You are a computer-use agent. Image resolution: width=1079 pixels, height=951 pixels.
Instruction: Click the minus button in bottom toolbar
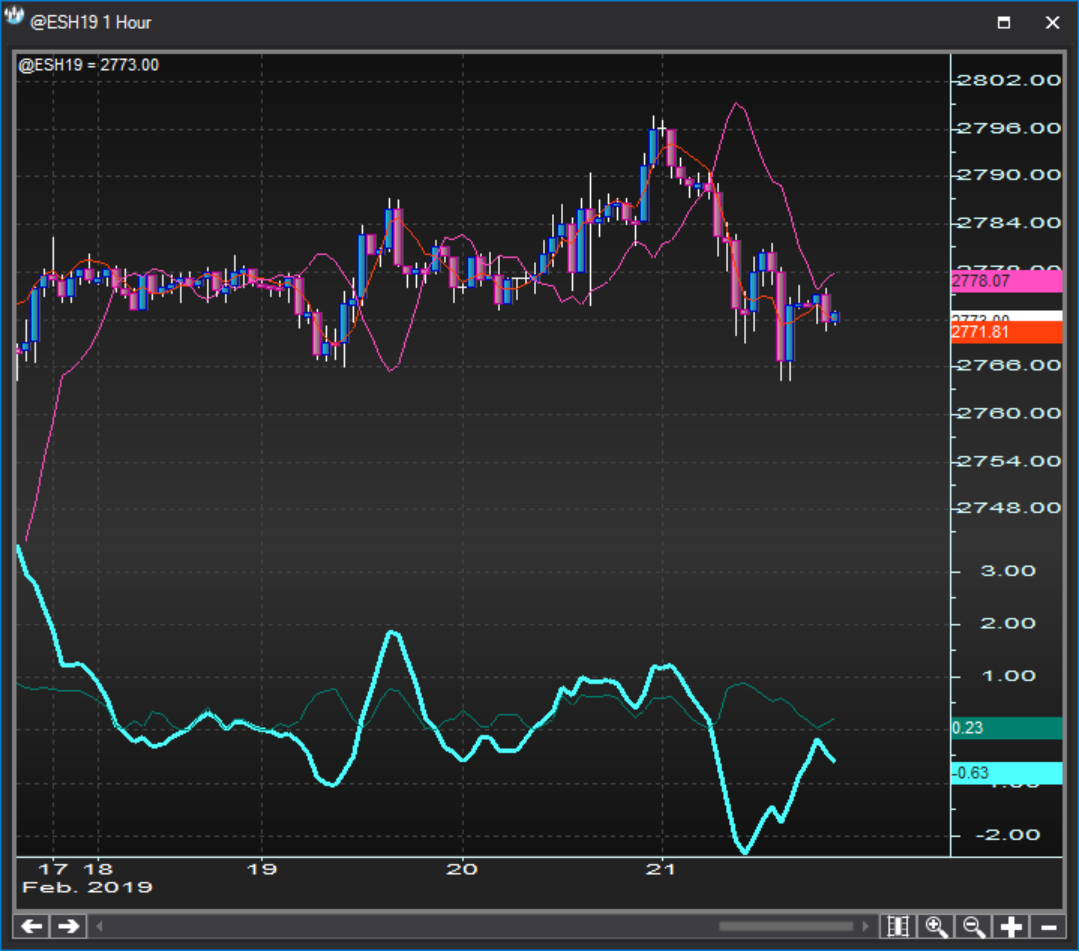pos(1048,926)
